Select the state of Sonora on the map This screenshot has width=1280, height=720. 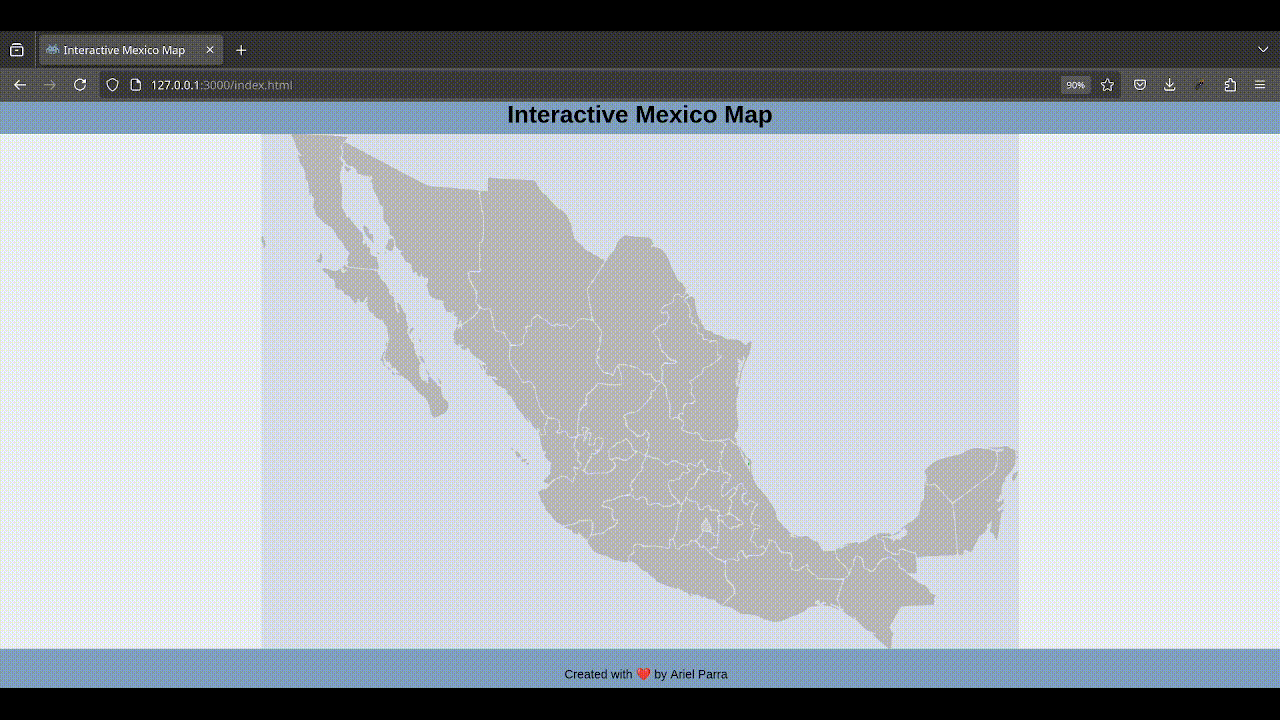pos(430,240)
